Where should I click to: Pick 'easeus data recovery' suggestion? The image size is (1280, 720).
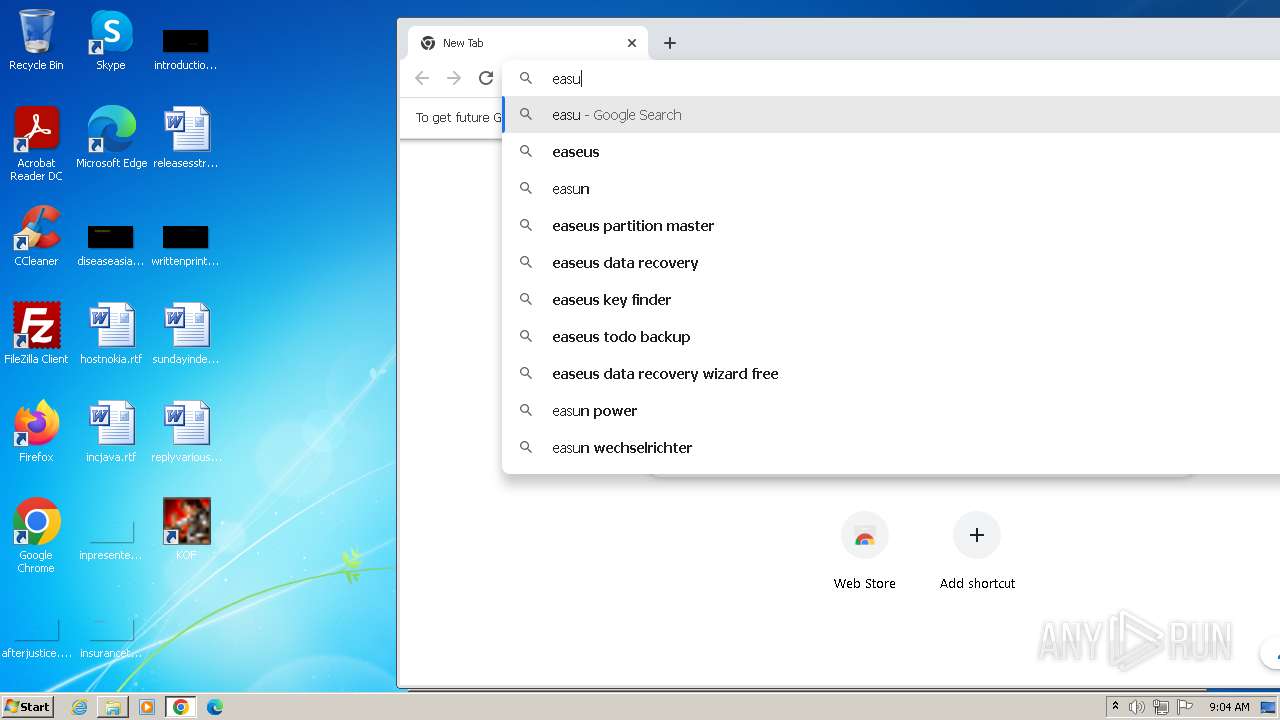(891, 263)
